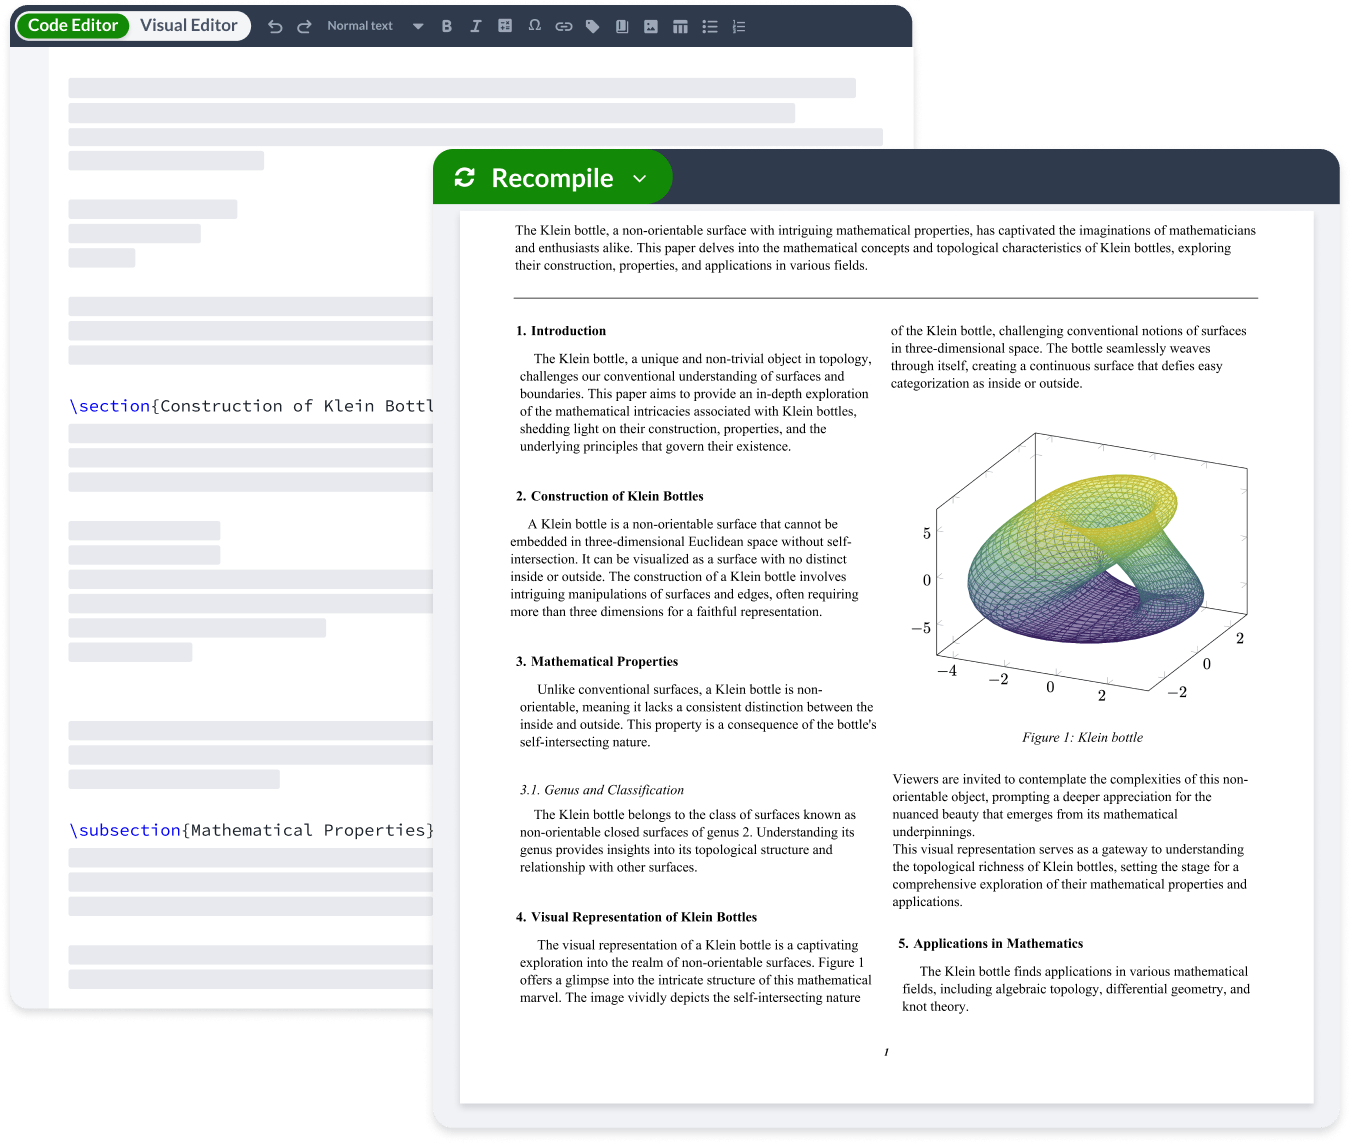Open the special symbol (Ω) picker icon
Viewport: 1350px width, 1143px height.
click(534, 26)
